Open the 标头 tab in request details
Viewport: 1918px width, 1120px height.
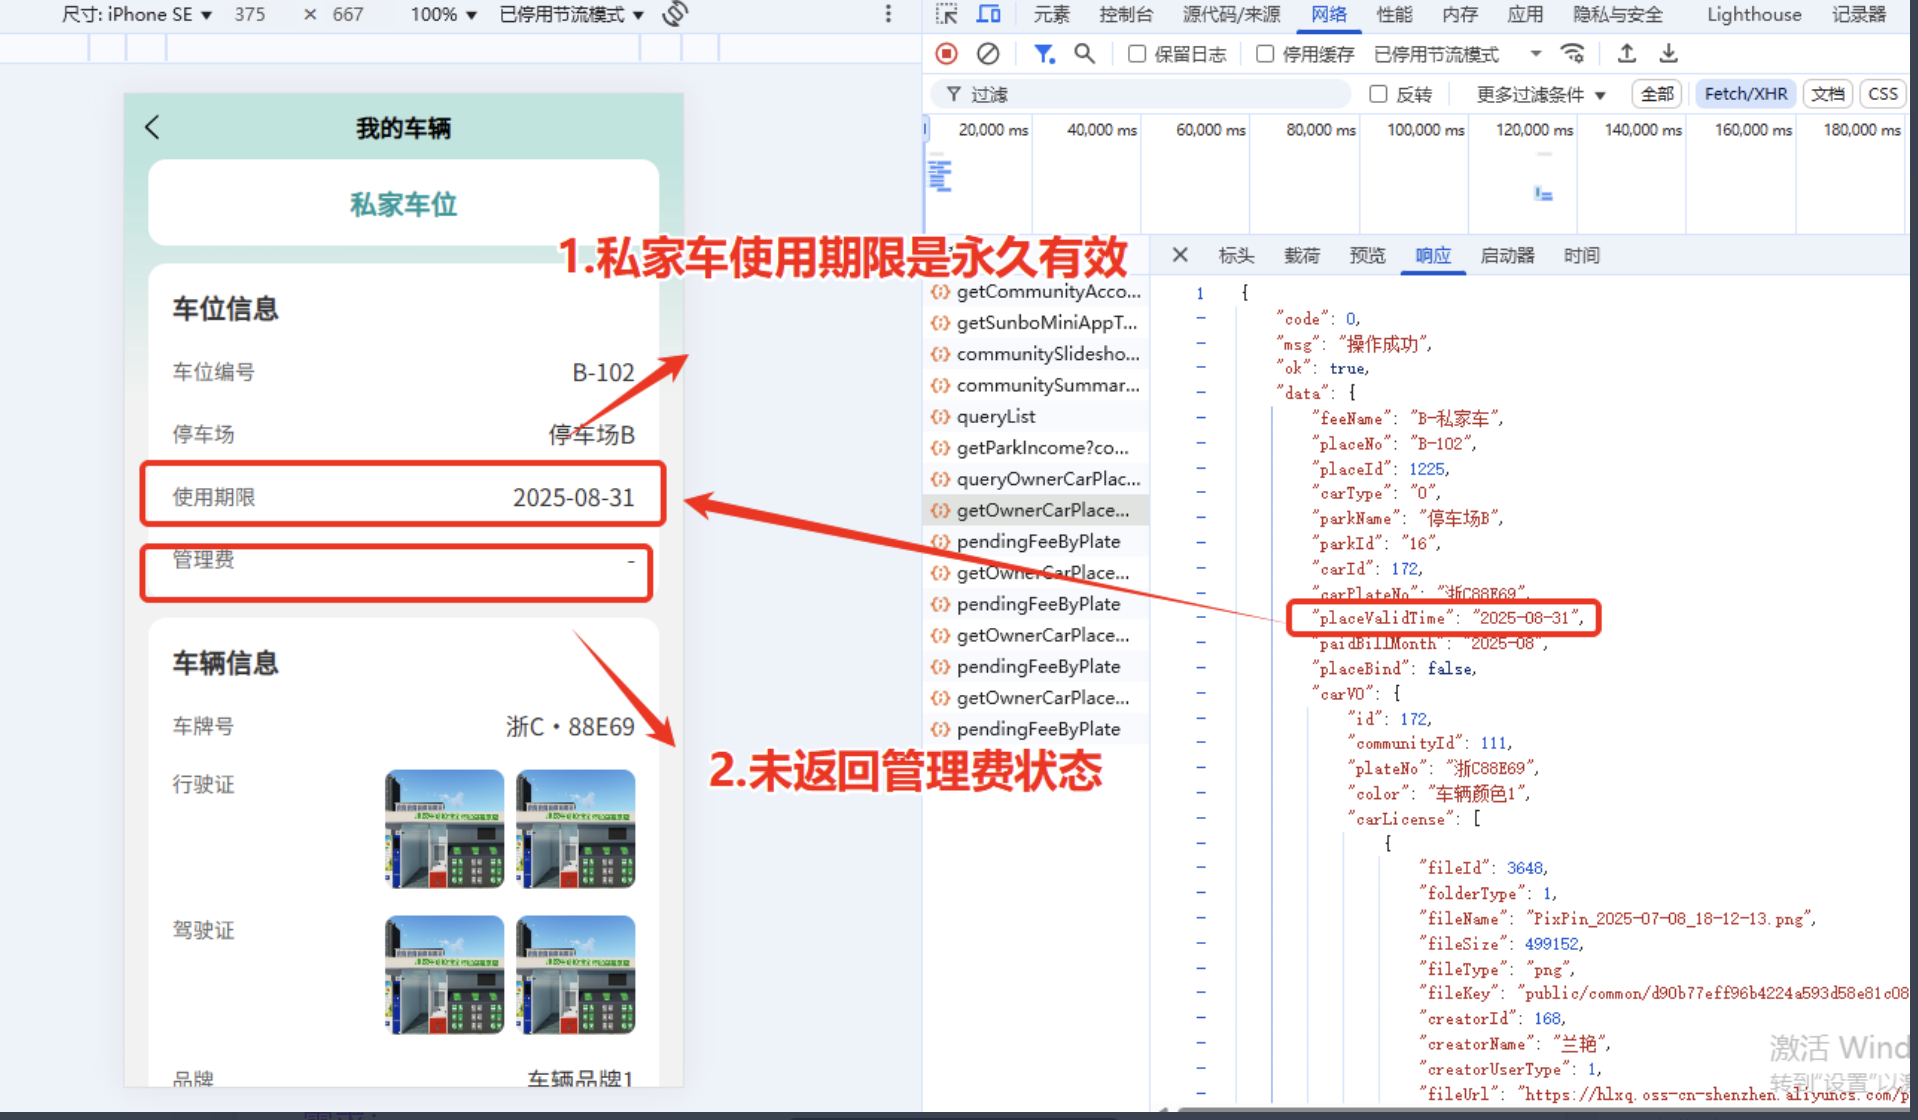(1236, 256)
